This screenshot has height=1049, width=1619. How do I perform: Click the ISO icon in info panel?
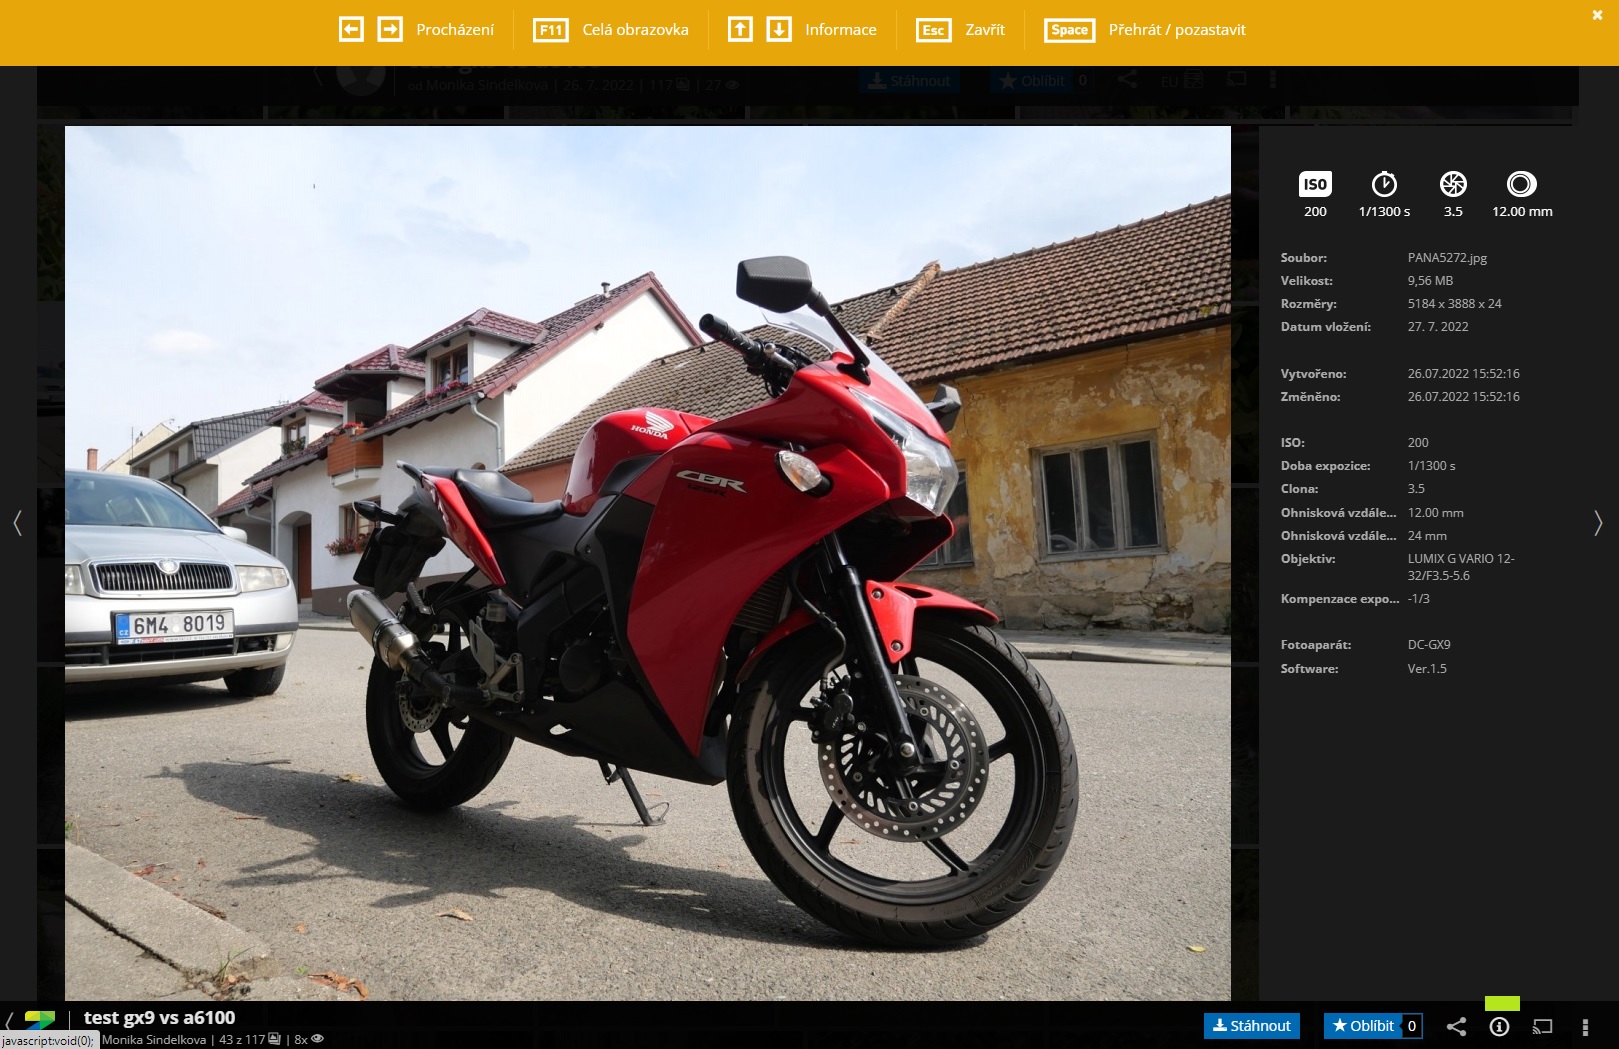(x=1315, y=184)
